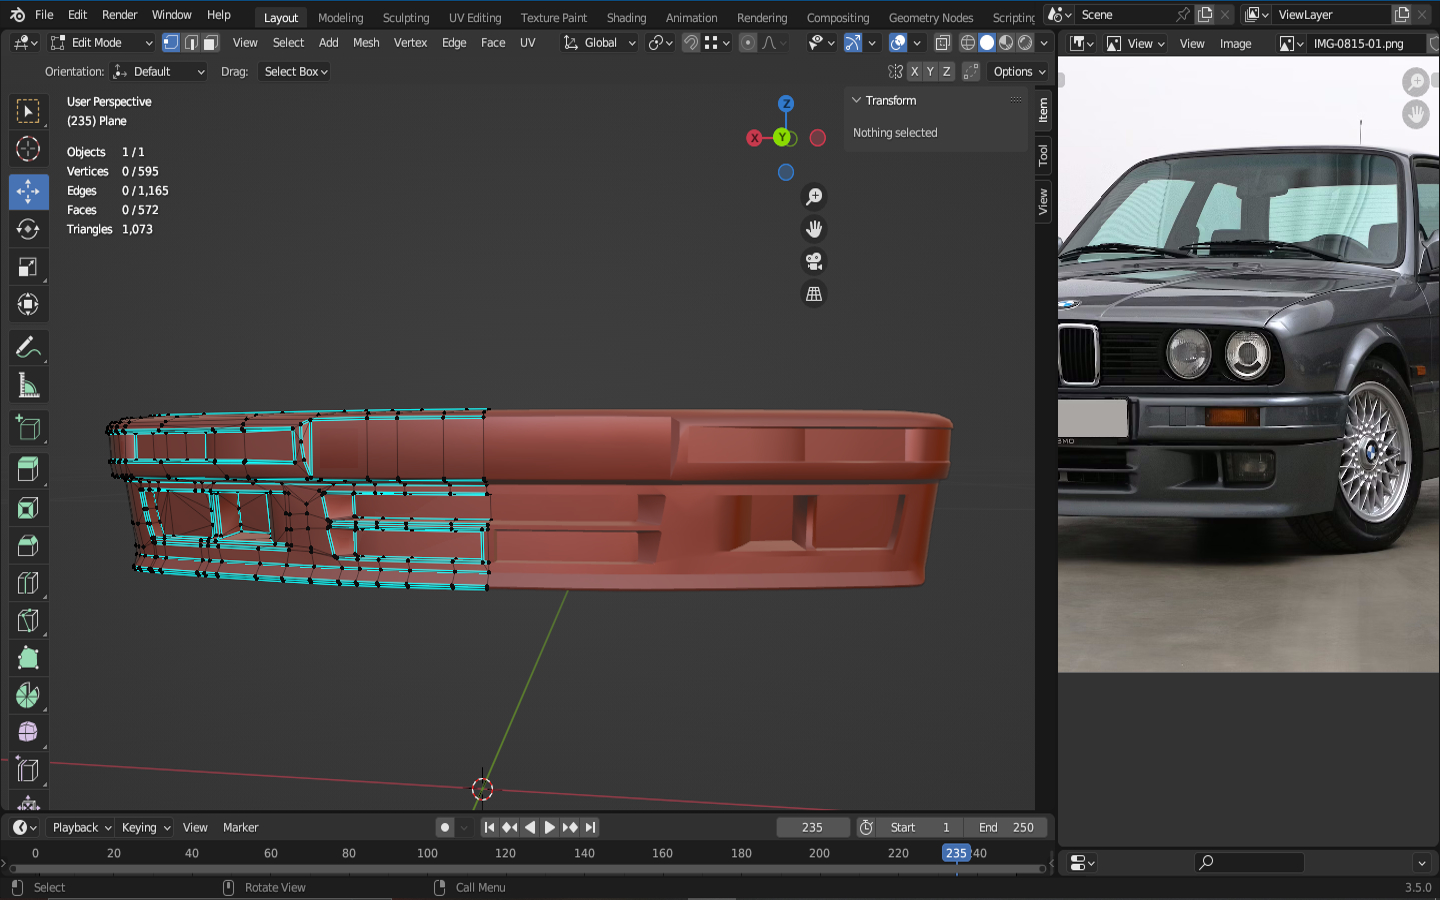The height and width of the screenshot is (900, 1440).
Task: Click the End frame field
Action: point(1007,827)
